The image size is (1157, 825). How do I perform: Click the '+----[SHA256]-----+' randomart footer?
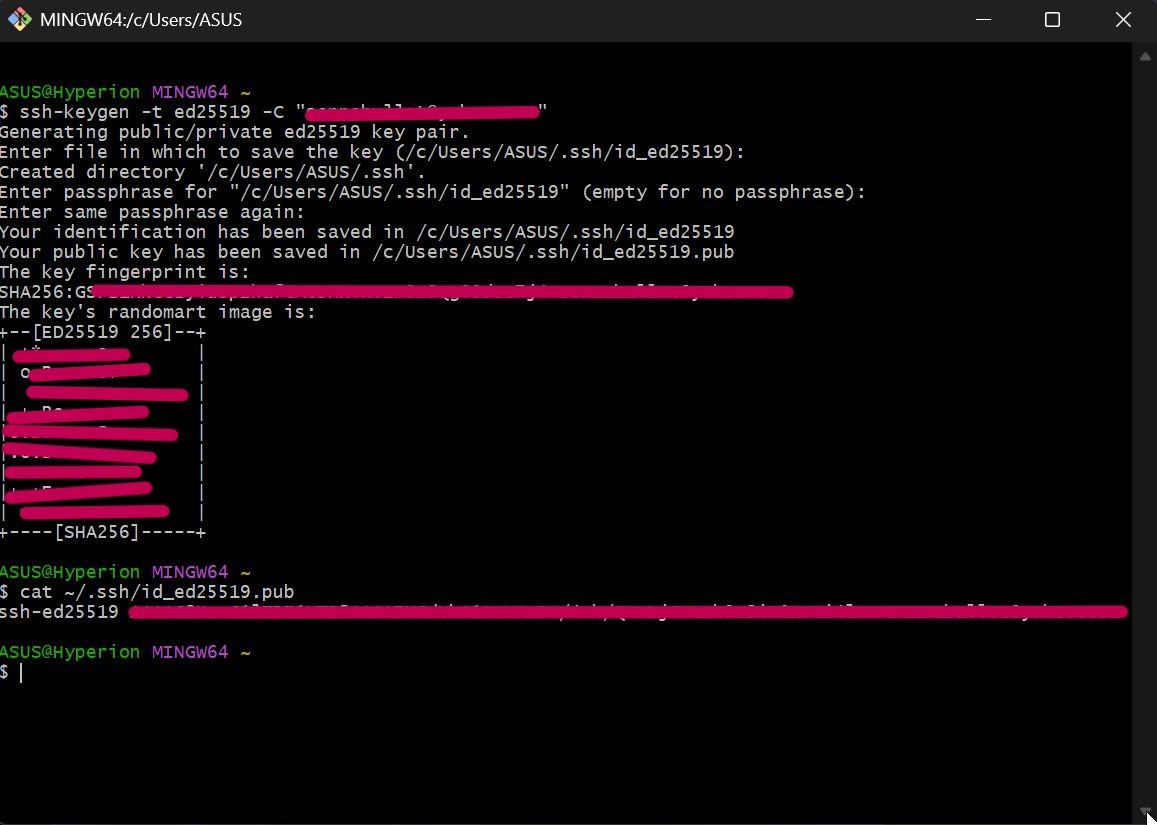coord(103,532)
